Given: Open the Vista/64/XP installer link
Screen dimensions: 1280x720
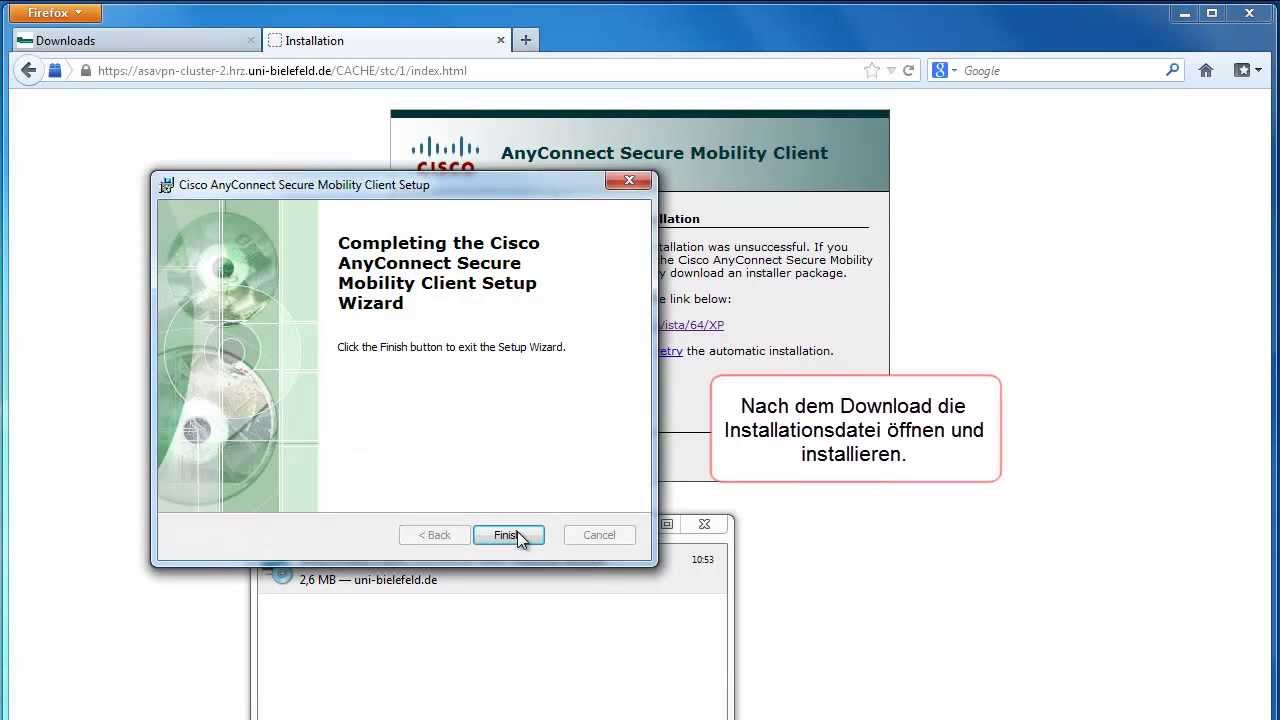Looking at the screenshot, I should point(691,325).
